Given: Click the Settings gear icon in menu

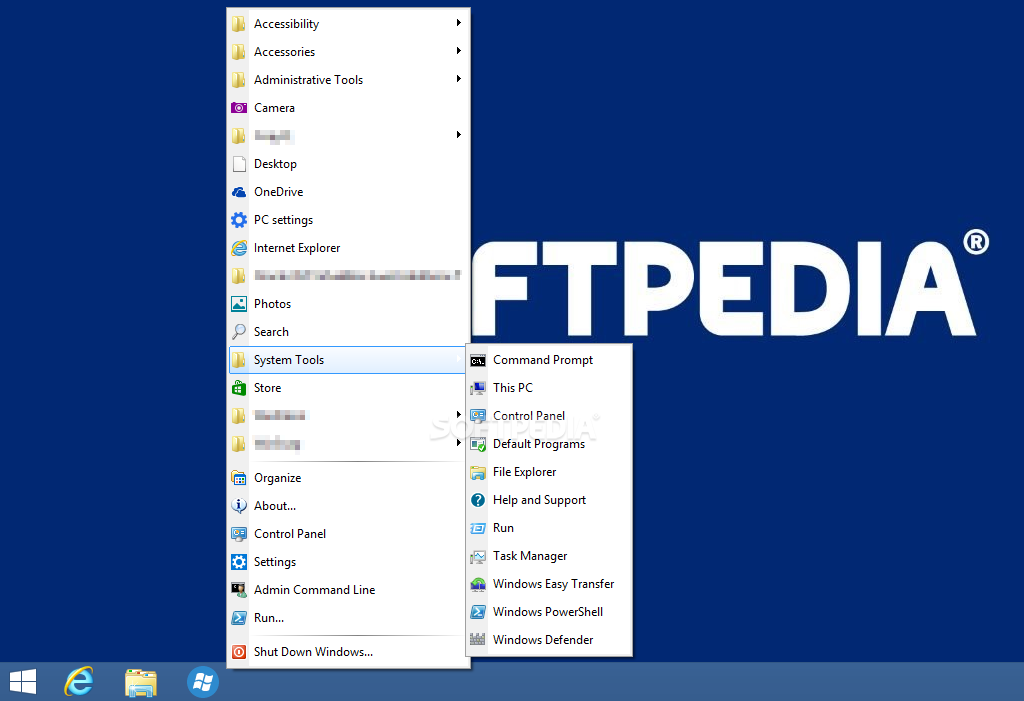Looking at the screenshot, I should click(x=239, y=562).
